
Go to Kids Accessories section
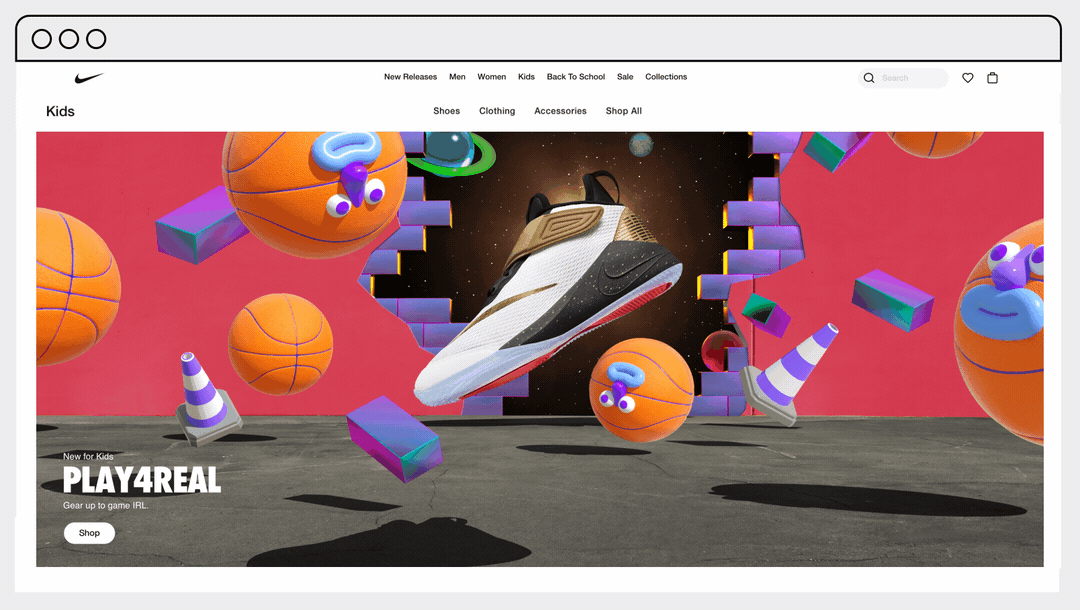coord(561,111)
